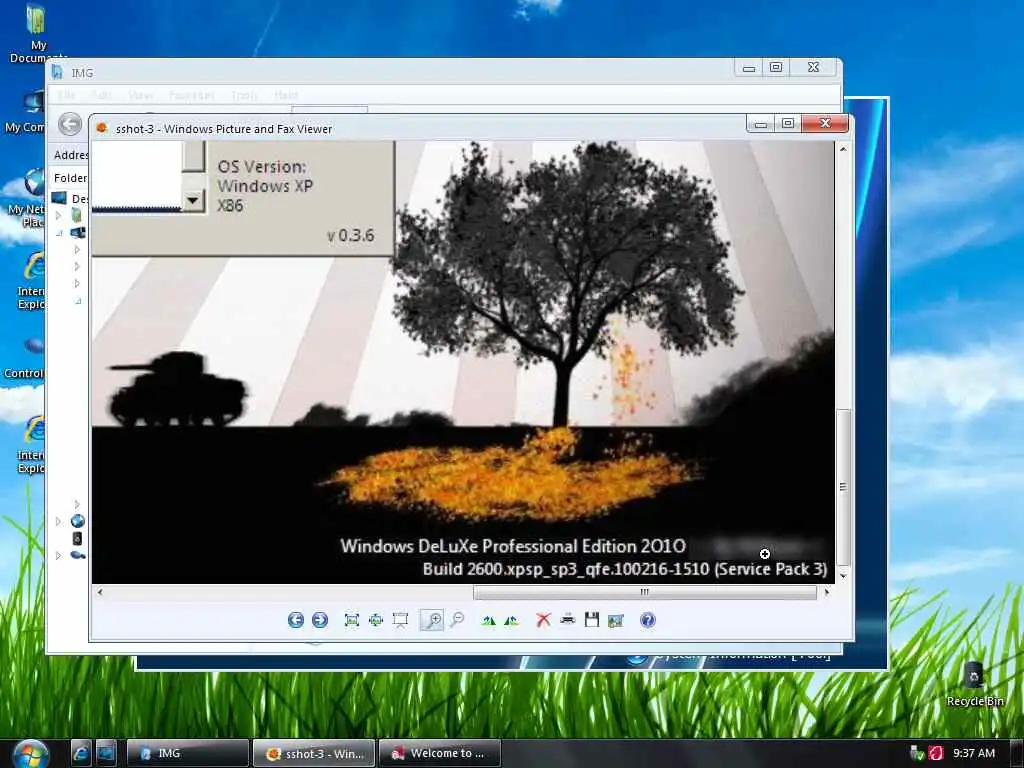Switch to Welcome to... taskbar button
The image size is (1024, 768).
click(x=440, y=753)
